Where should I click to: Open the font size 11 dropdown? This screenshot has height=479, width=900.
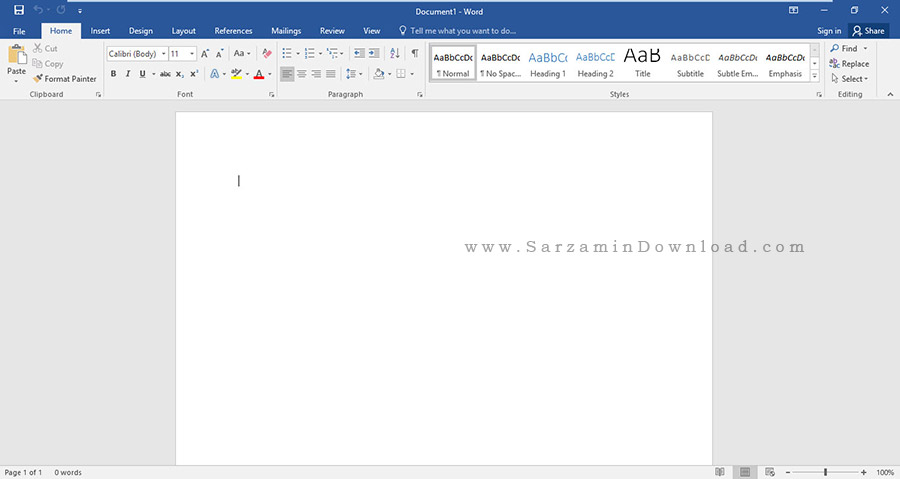192,54
